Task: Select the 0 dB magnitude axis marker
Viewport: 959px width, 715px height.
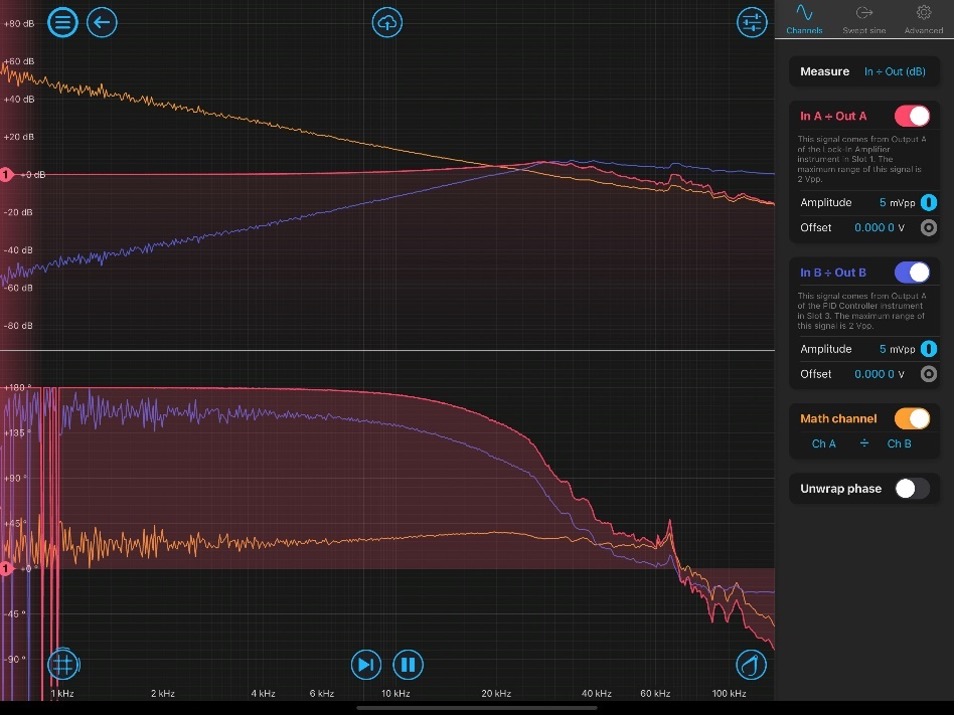Action: pyautogui.click(x=7, y=175)
